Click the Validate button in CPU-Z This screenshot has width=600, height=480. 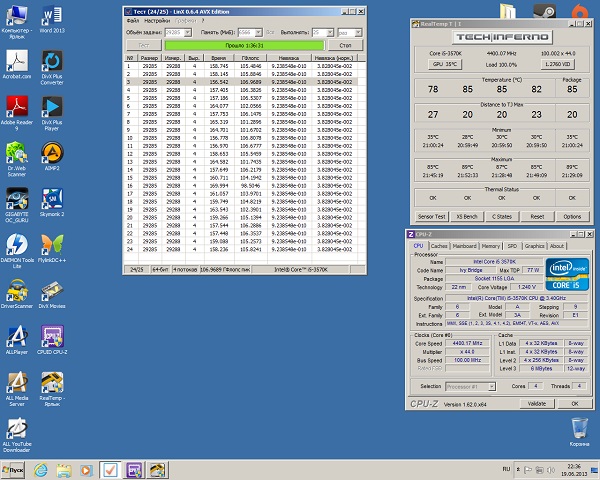point(535,403)
